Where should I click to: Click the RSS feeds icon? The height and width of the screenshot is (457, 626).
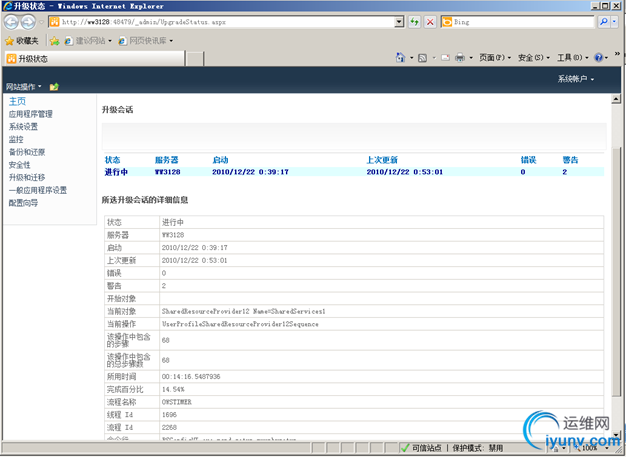422,58
